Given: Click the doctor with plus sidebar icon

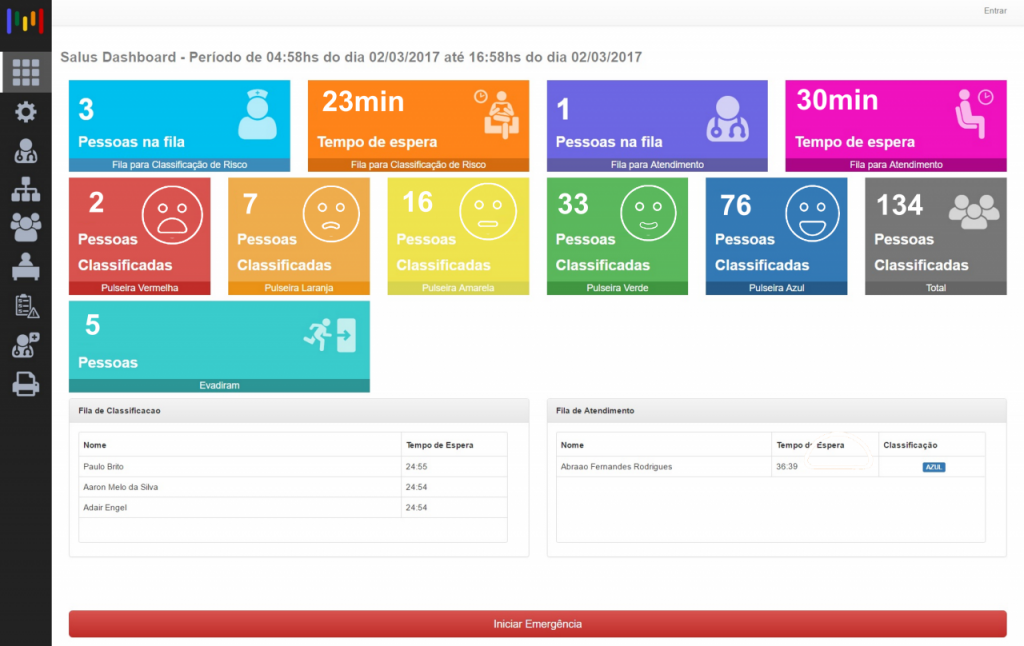Looking at the screenshot, I should pos(25,345).
